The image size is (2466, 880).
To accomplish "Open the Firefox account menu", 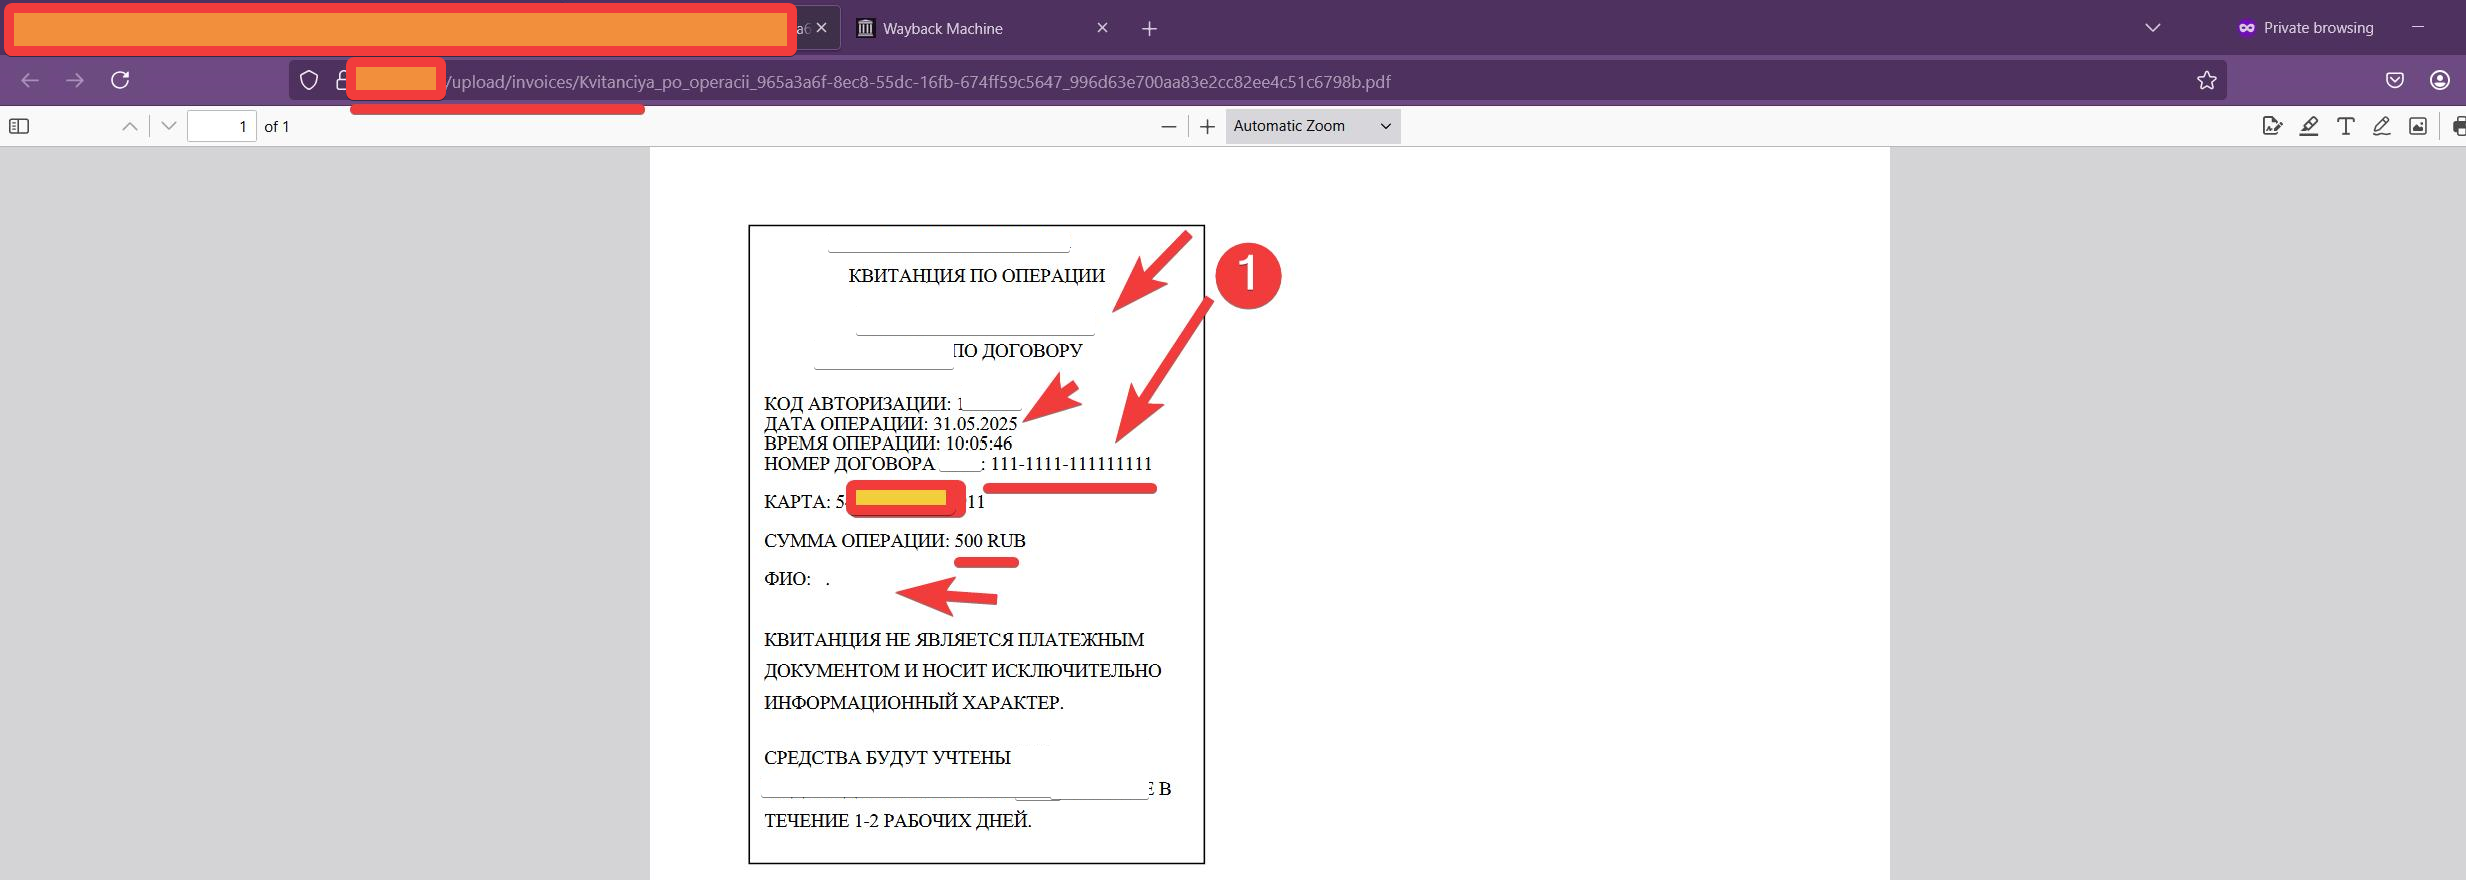I will (x=2440, y=80).
